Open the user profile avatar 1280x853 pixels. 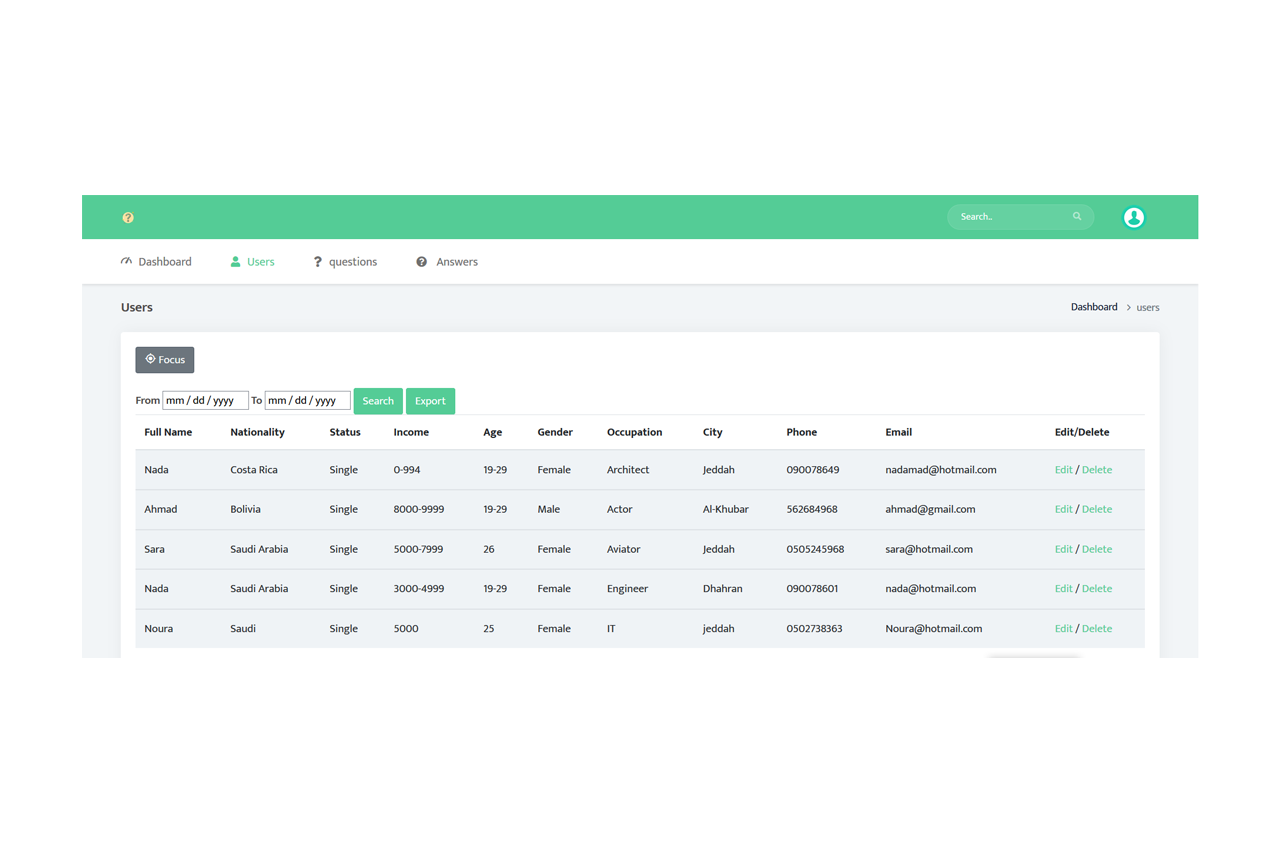[x=1133, y=217]
